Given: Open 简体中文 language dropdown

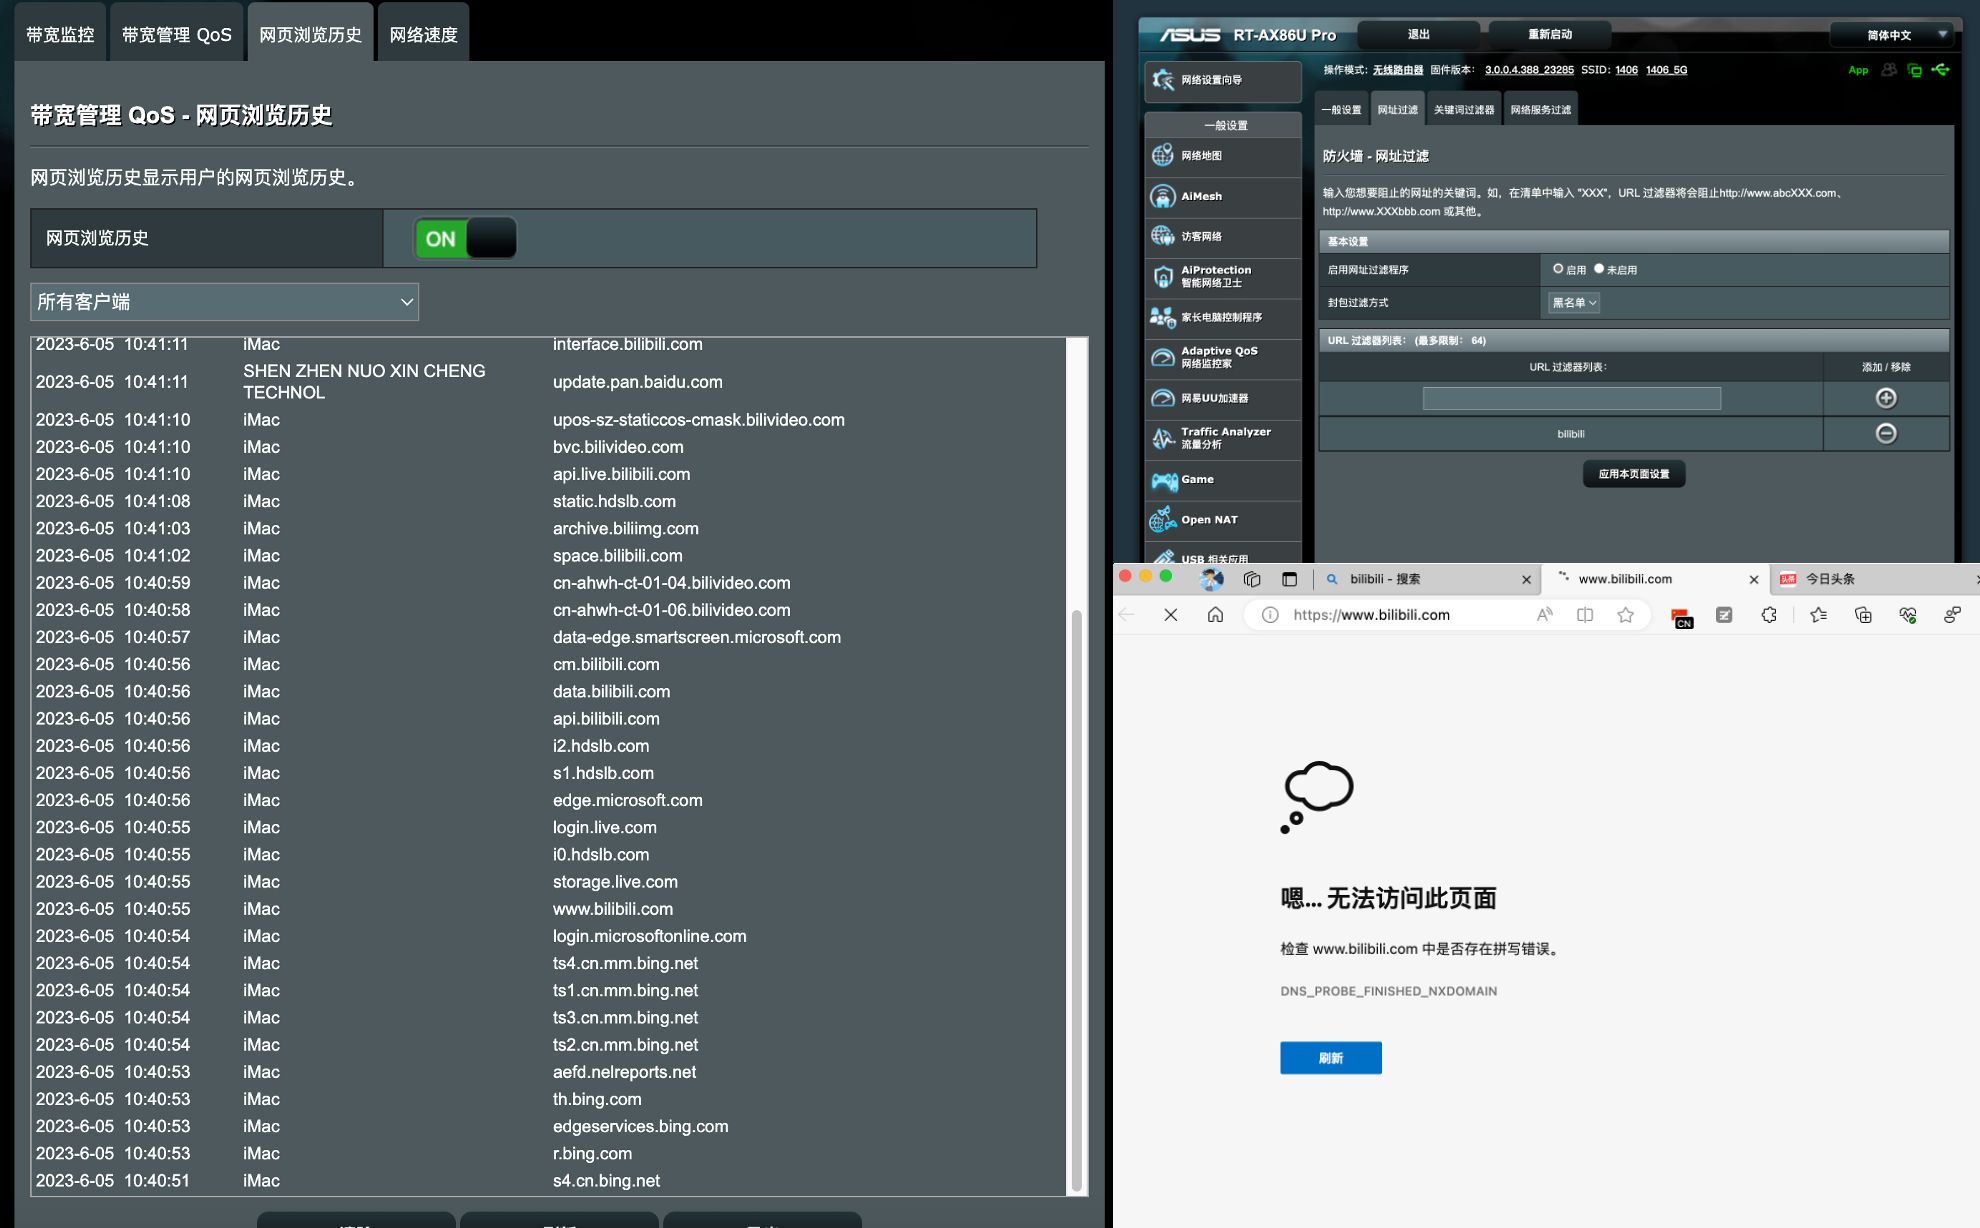Looking at the screenshot, I should 1892,35.
